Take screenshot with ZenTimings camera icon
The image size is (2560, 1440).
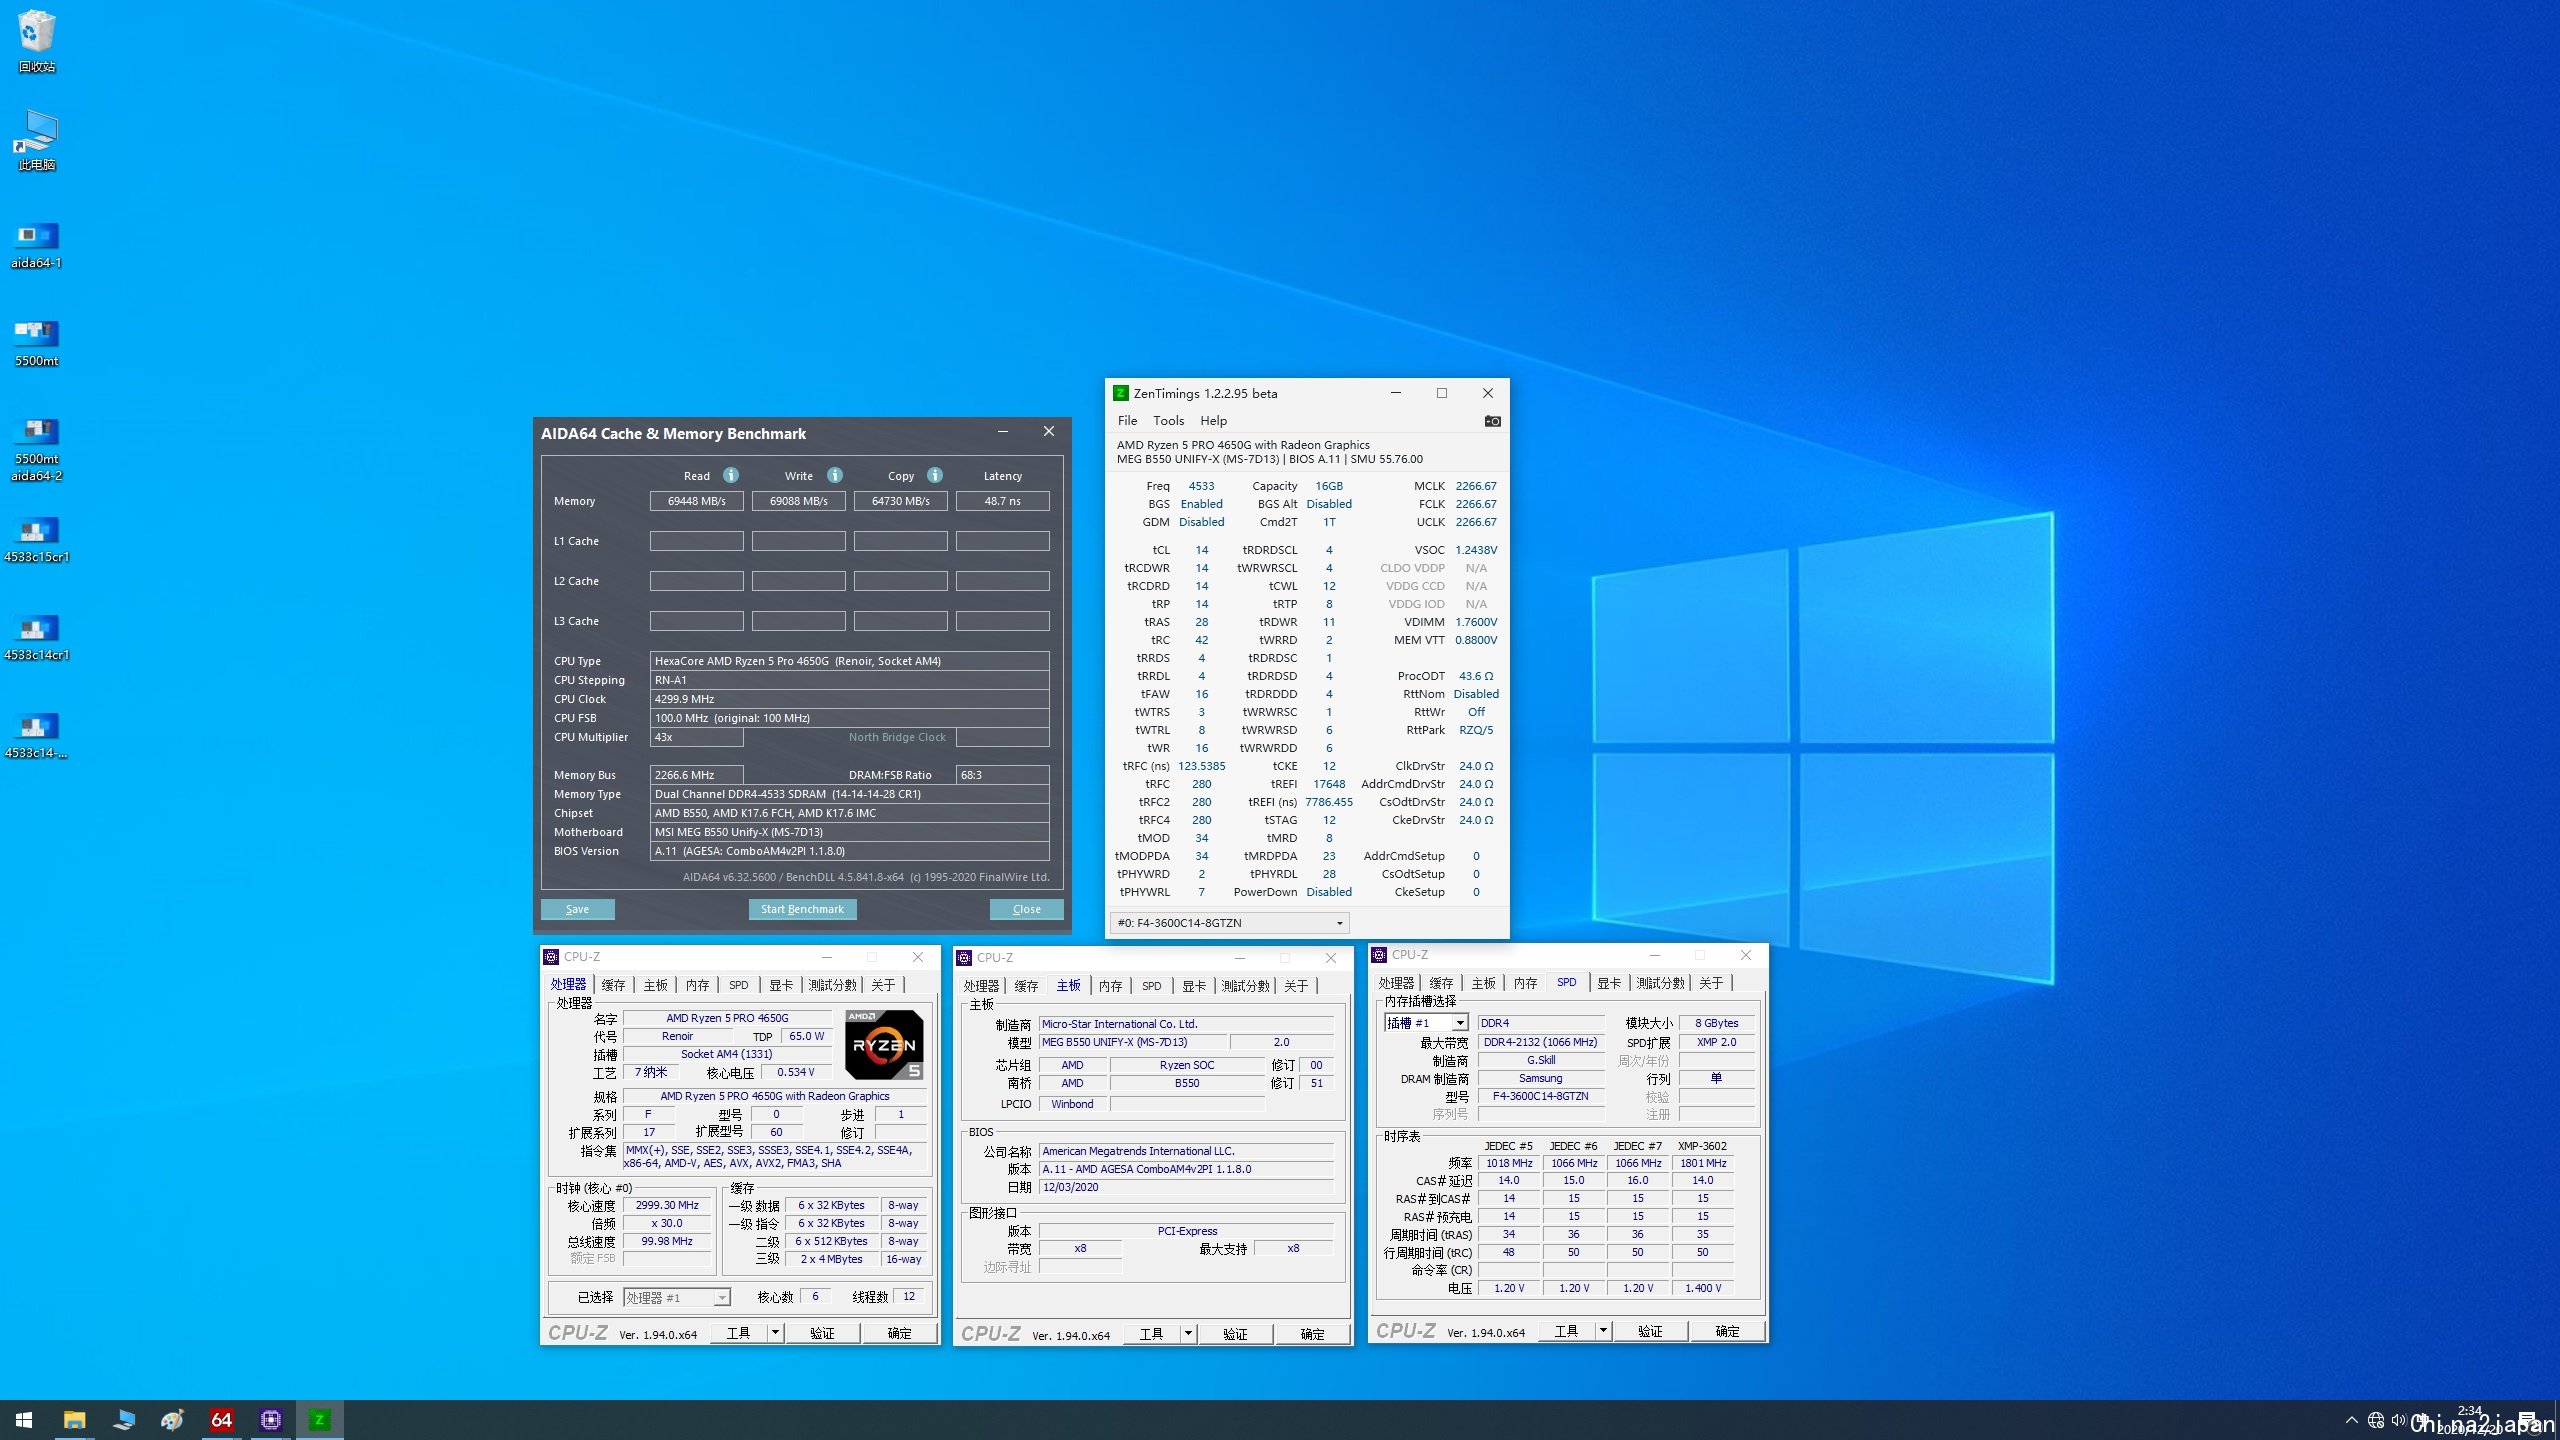pyautogui.click(x=1492, y=421)
